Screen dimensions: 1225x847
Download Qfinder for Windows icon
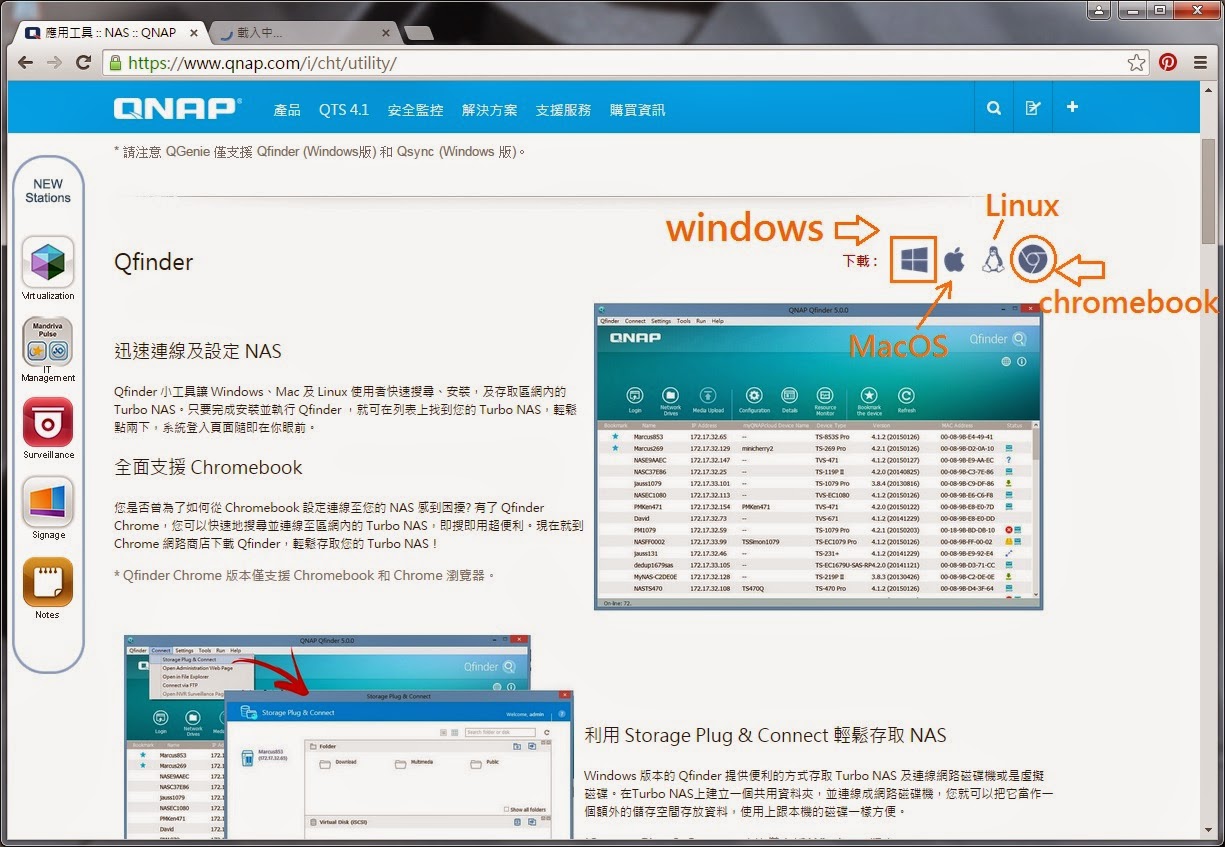[913, 260]
